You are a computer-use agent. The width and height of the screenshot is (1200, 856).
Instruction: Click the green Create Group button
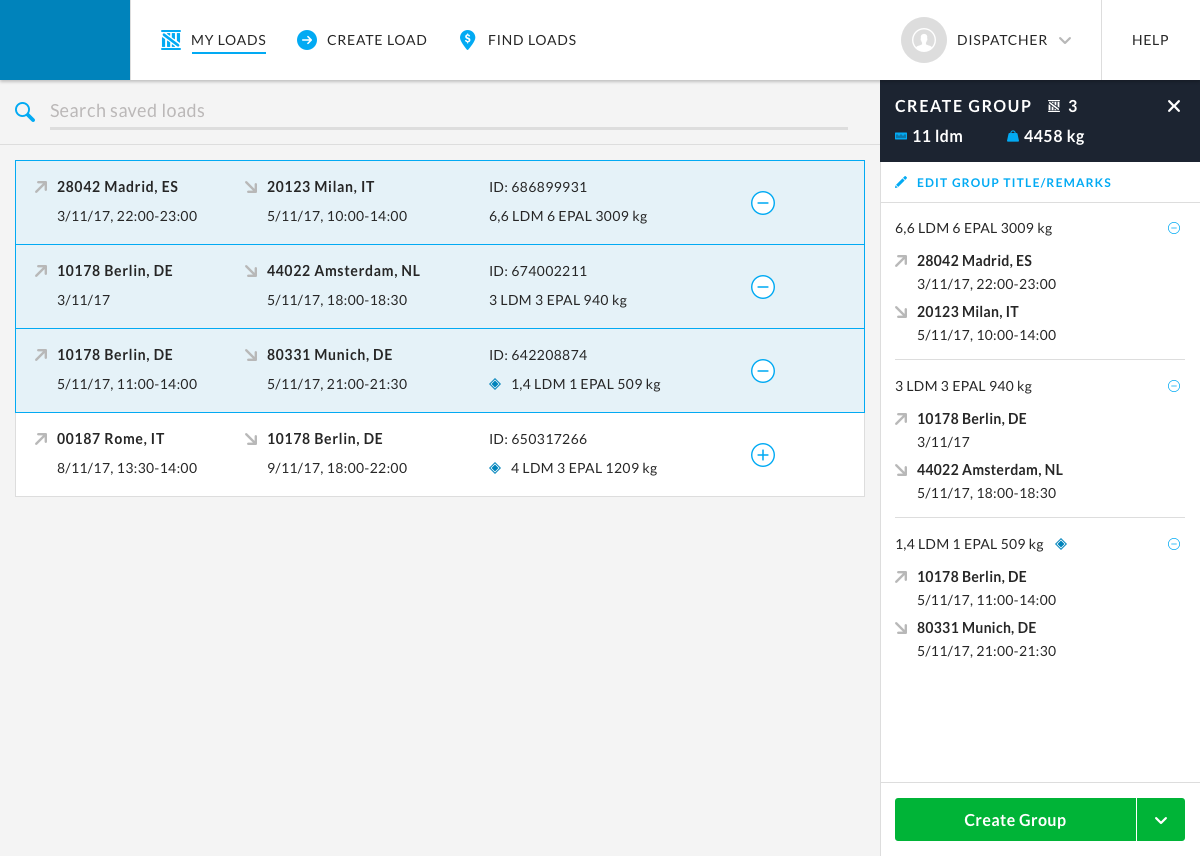point(1015,820)
